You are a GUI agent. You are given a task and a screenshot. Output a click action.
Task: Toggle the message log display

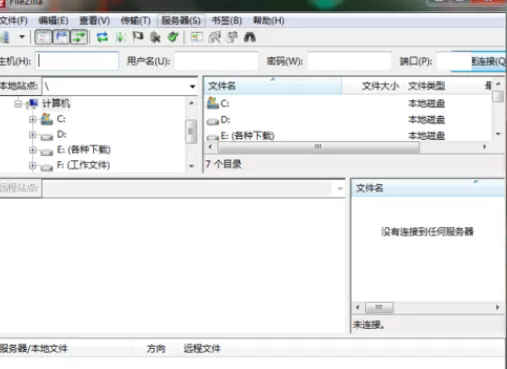[43, 37]
